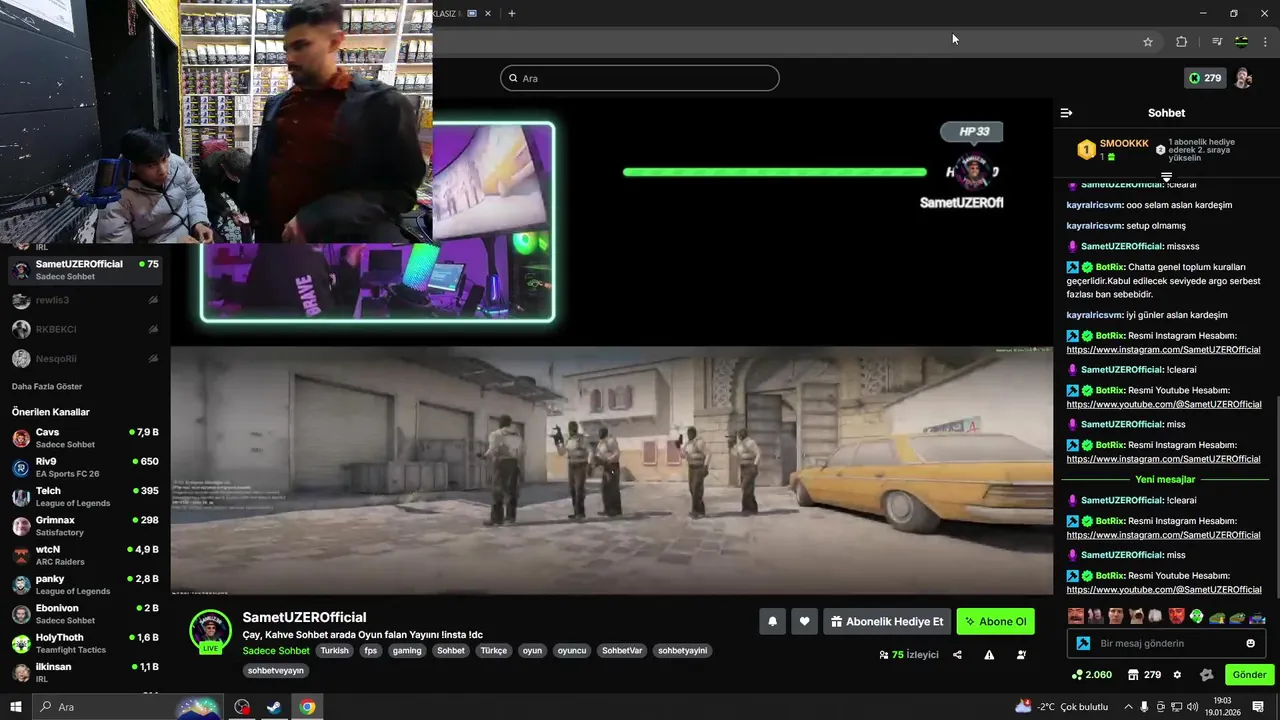Click the chat identity badge icon
Image resolution: width=1280 pixels, height=720 pixels.
tap(1082, 643)
